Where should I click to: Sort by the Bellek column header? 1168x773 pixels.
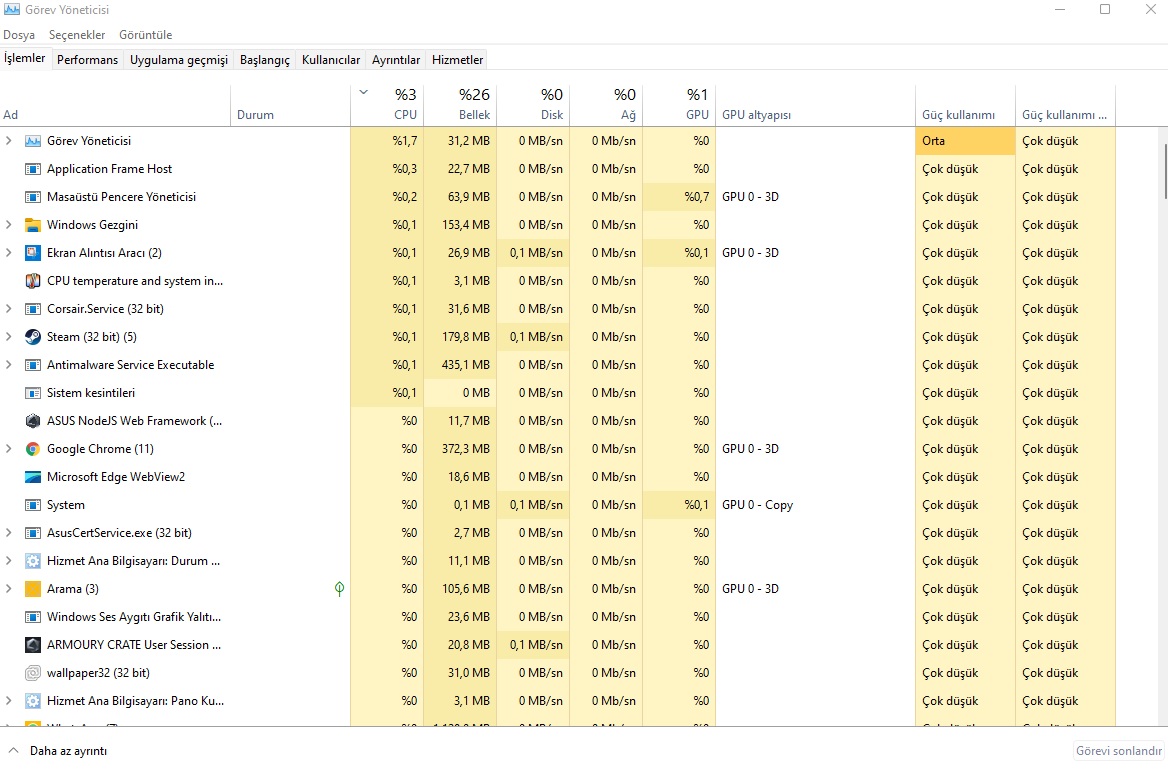(460, 105)
